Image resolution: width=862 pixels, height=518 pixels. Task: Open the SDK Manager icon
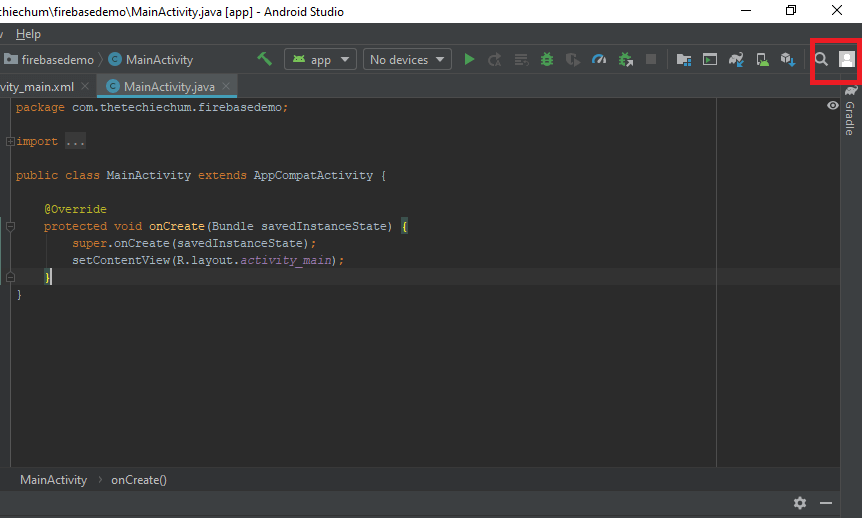[788, 60]
